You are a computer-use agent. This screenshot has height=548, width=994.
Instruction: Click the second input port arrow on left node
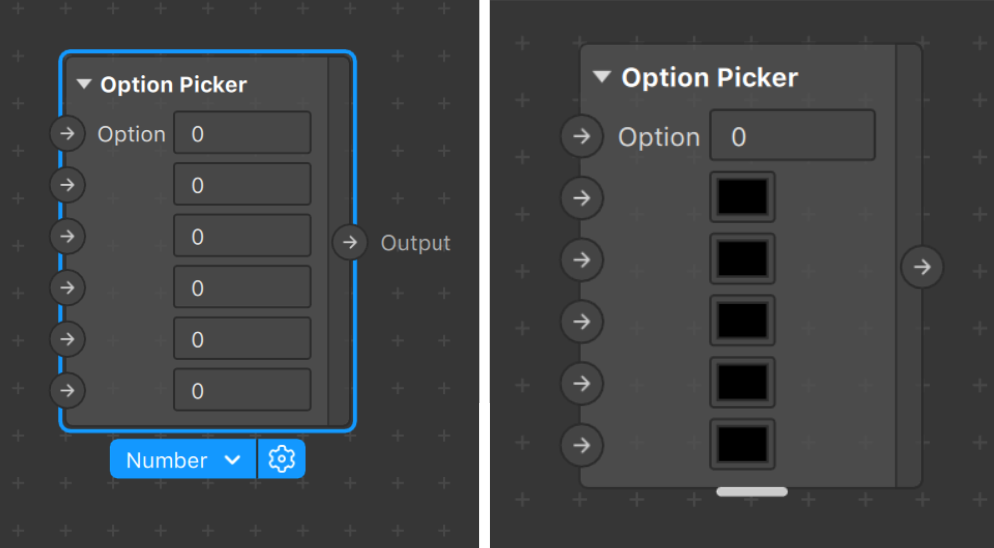(x=67, y=185)
